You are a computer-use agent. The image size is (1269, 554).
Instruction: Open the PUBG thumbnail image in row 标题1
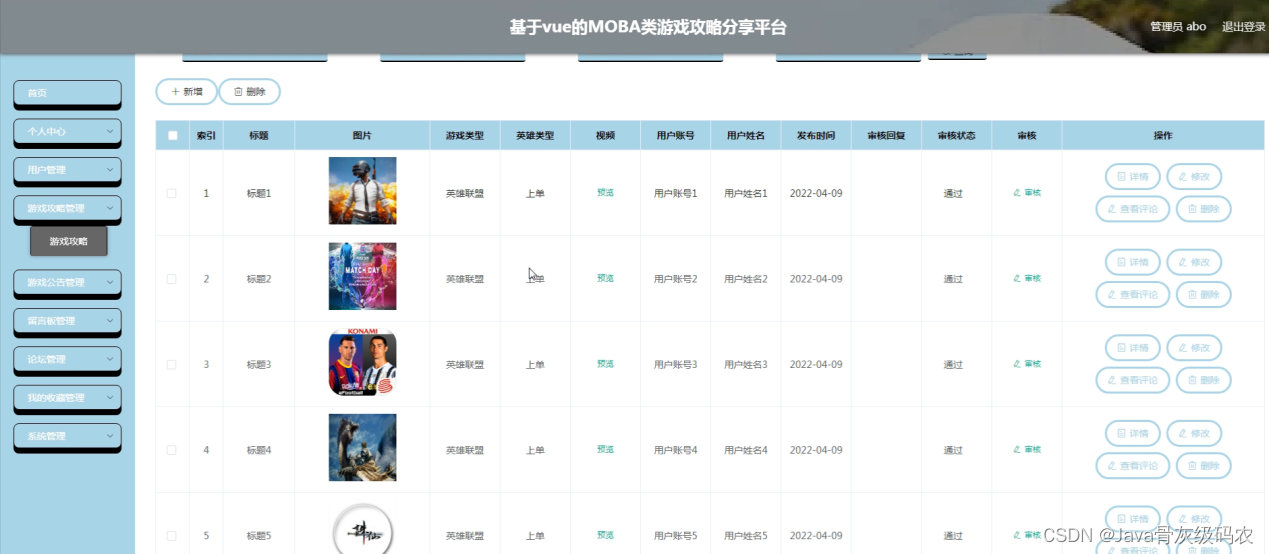pos(362,191)
